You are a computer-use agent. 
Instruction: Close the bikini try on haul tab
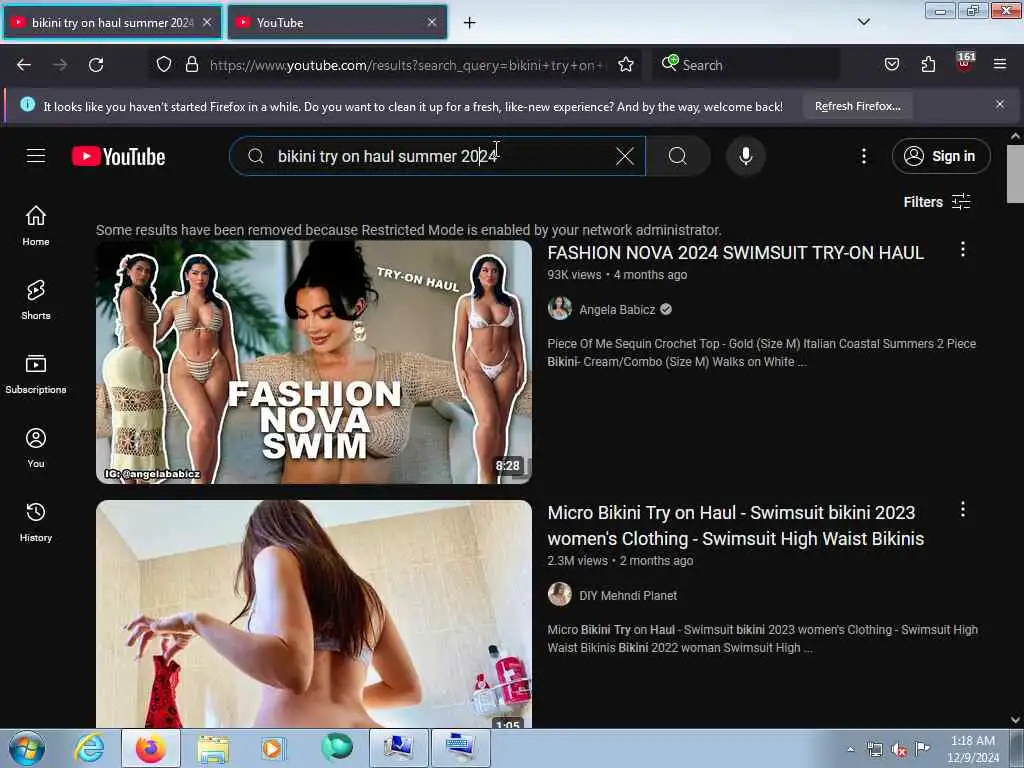pyautogui.click(x=206, y=22)
